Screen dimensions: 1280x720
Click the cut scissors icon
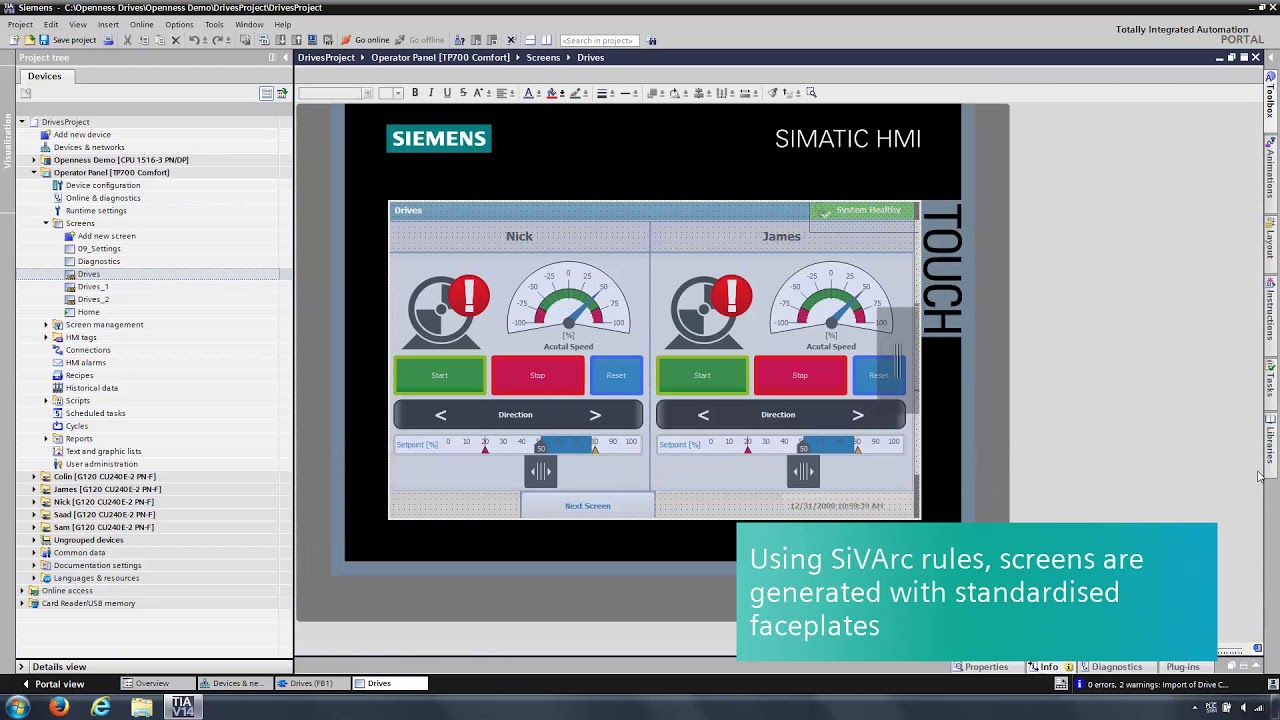pos(128,40)
